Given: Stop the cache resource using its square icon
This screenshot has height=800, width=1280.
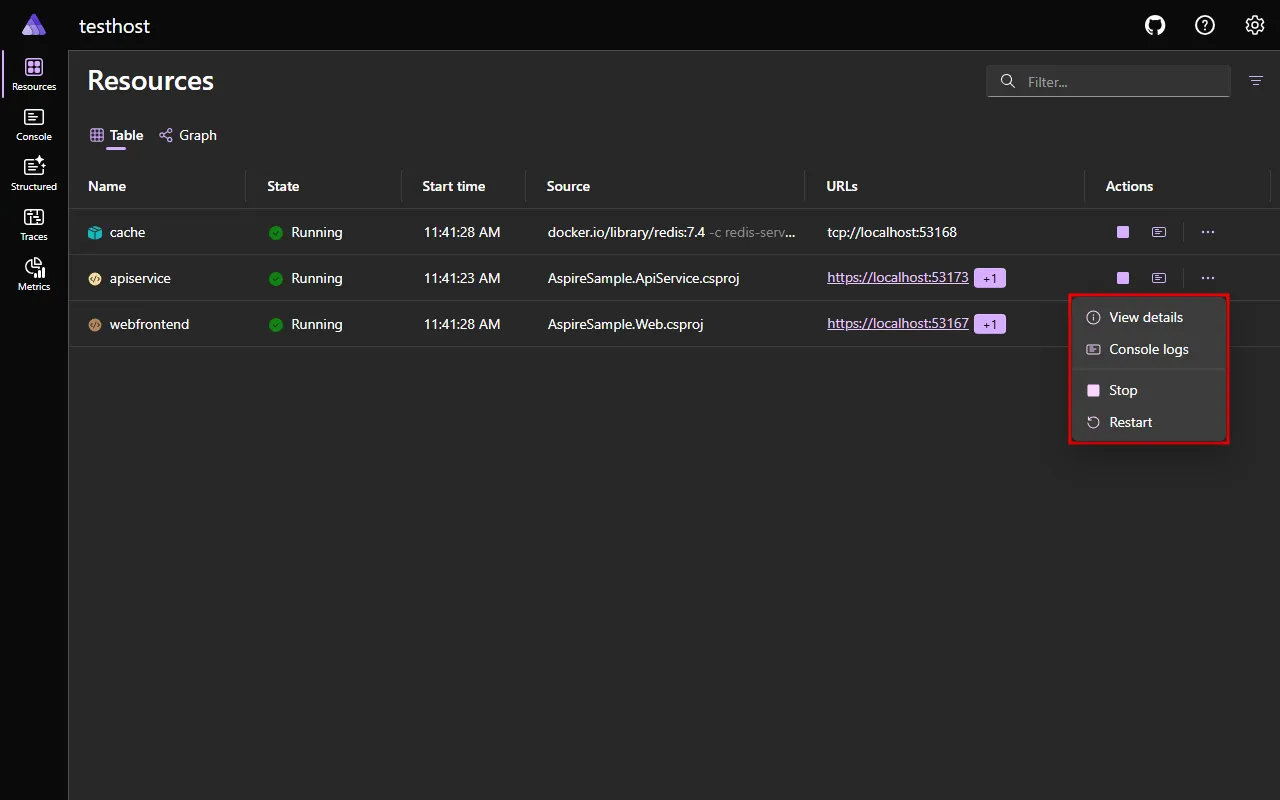Looking at the screenshot, I should pos(1122,231).
